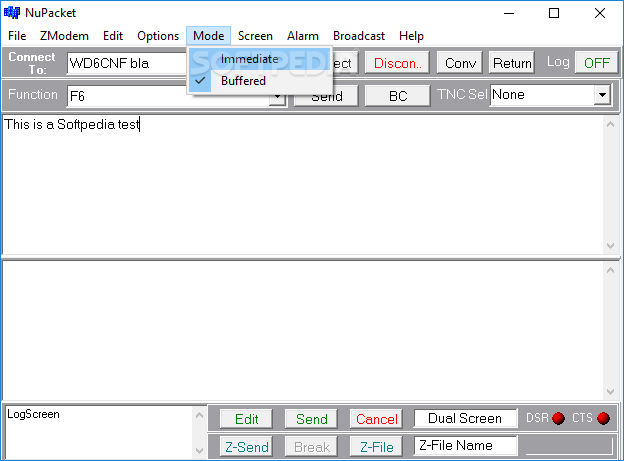
Task: Click the red Discon.. button
Action: coord(397,63)
